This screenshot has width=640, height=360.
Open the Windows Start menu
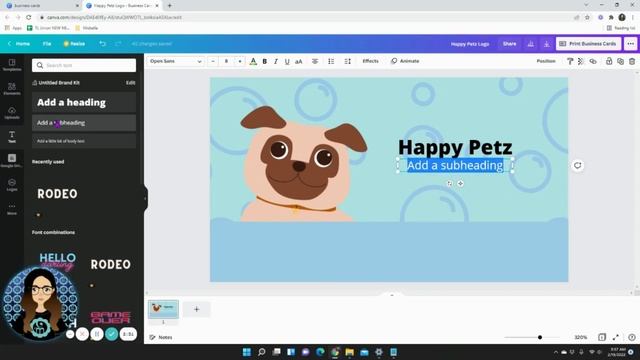pos(247,352)
